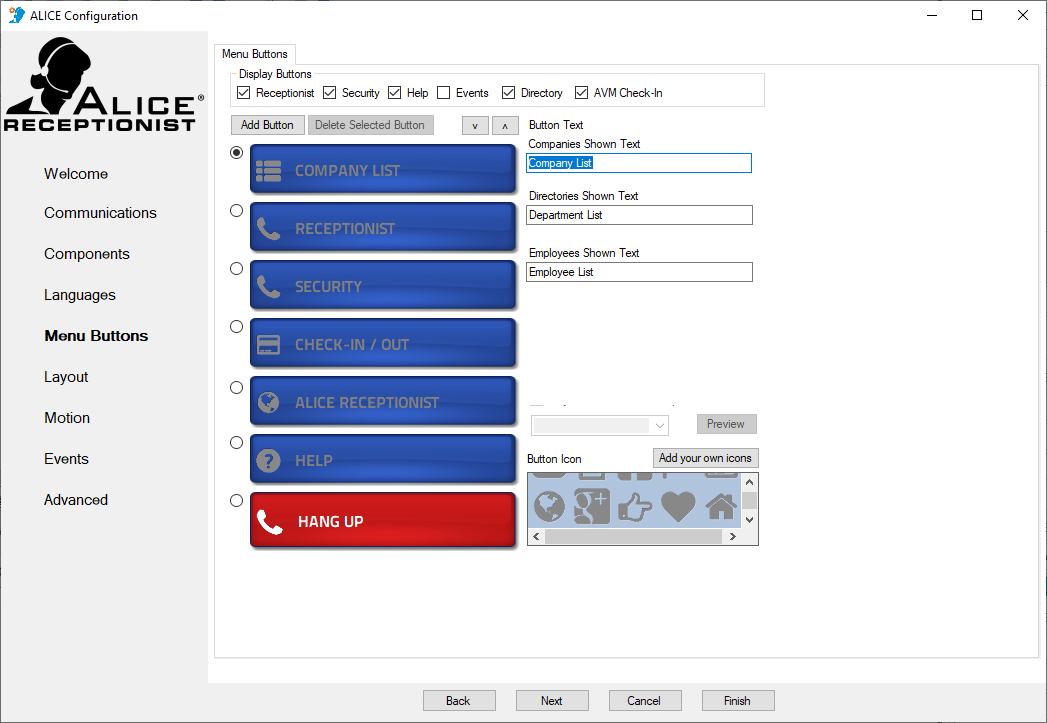This screenshot has height=723, width=1047.
Task: Click the Next button
Action: tap(552, 701)
